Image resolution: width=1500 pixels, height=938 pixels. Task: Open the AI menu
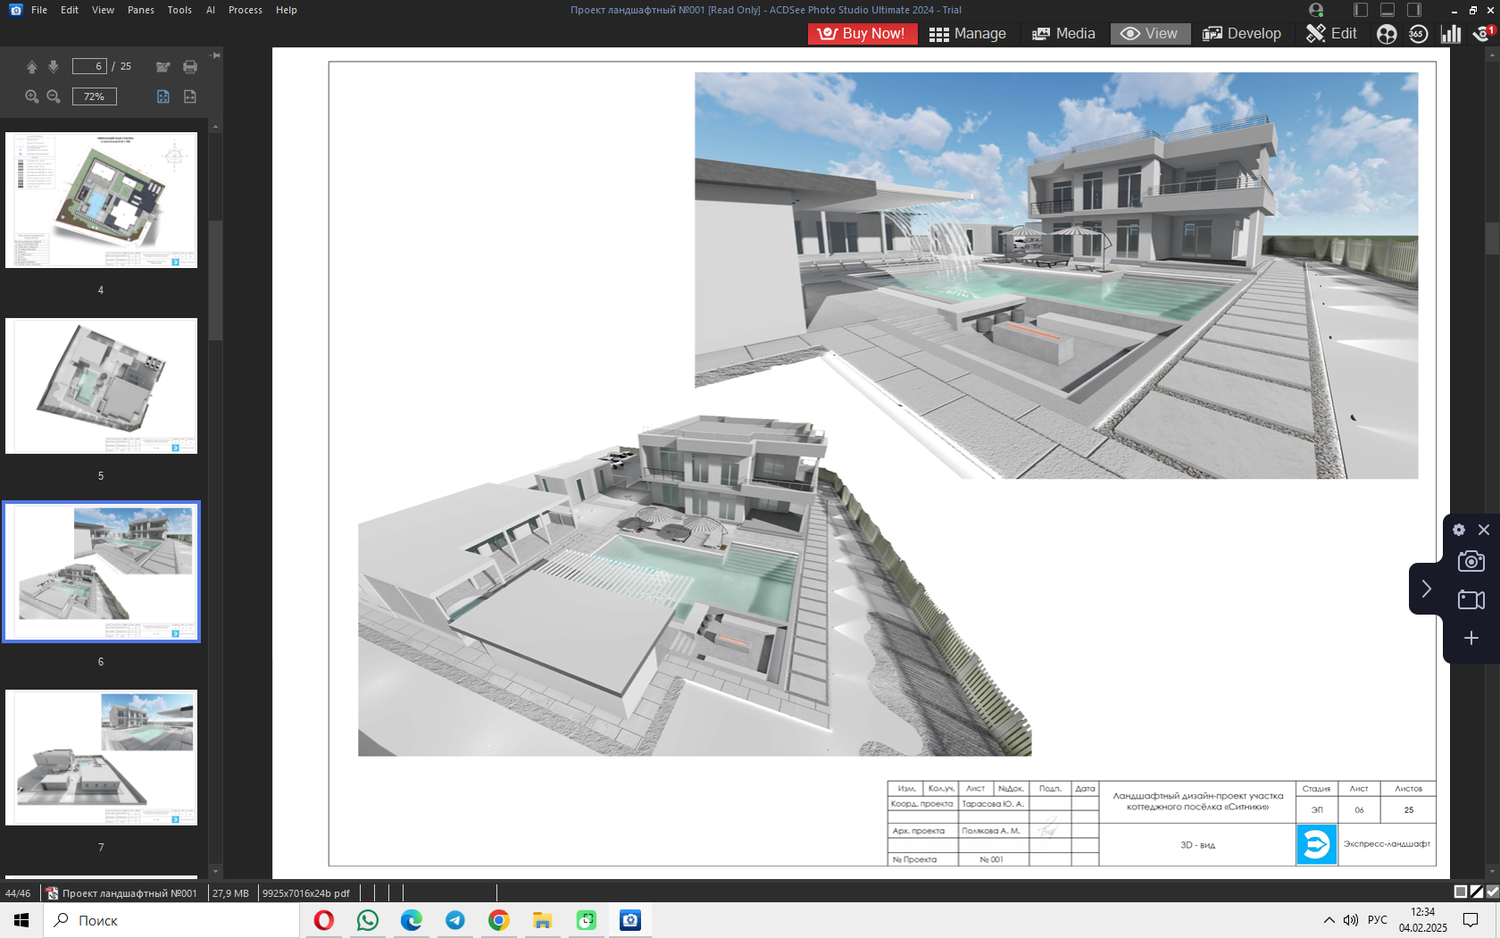(x=210, y=10)
